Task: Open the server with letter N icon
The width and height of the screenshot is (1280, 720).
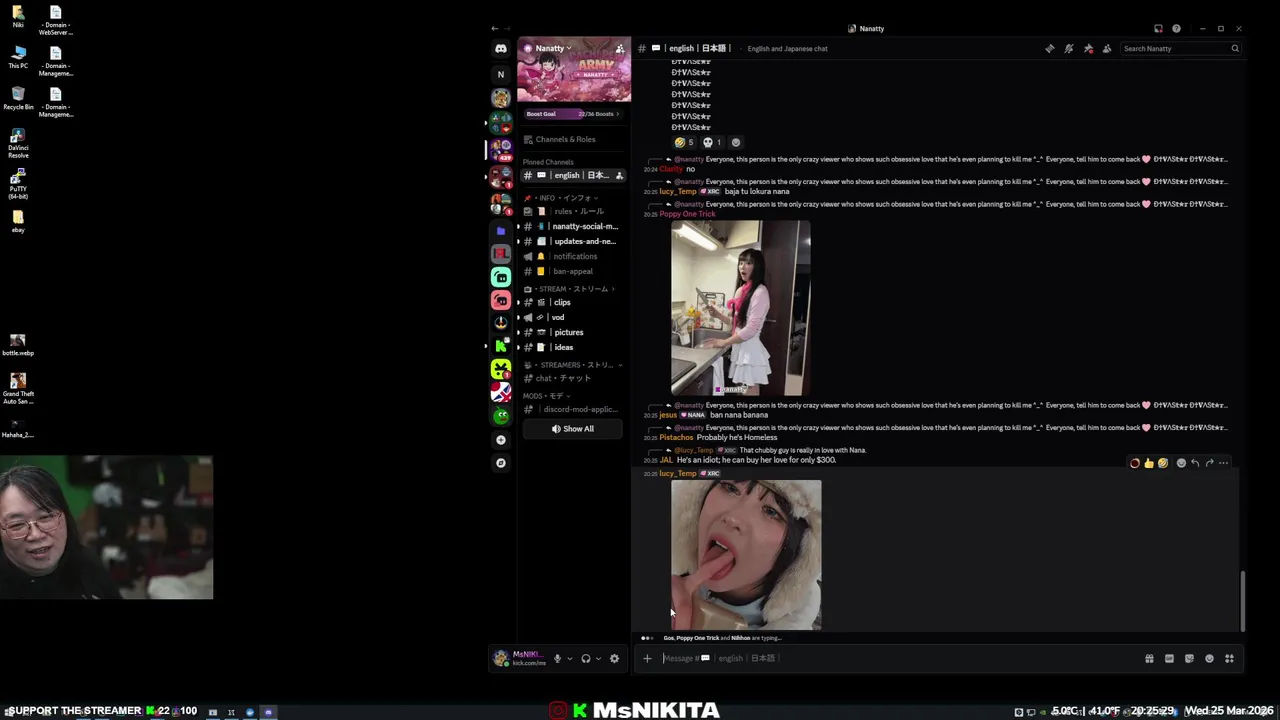Action: coord(501,74)
